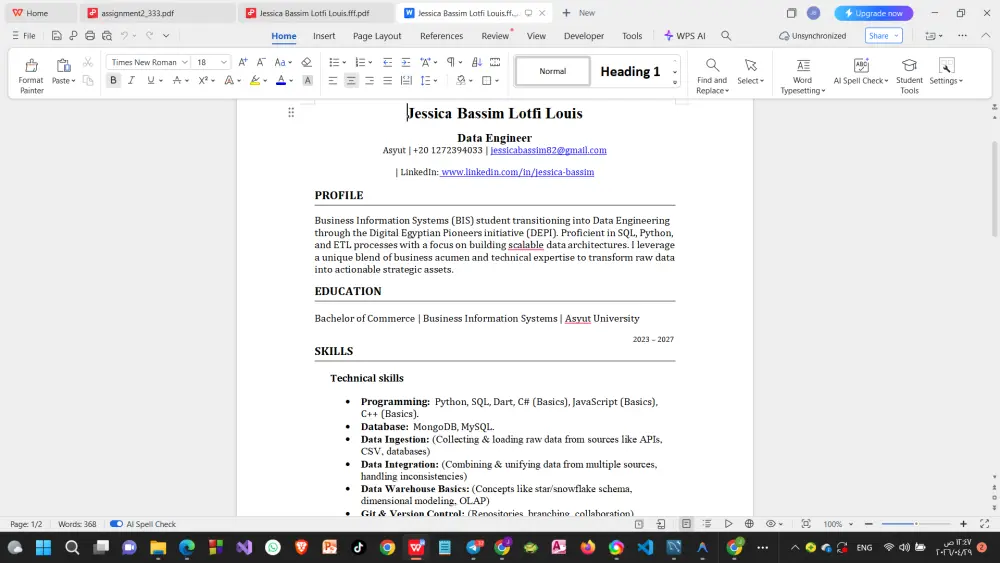Viewport: 1000px width, 563px height.
Task: Click the zoom slider handle
Action: [x=916, y=523]
